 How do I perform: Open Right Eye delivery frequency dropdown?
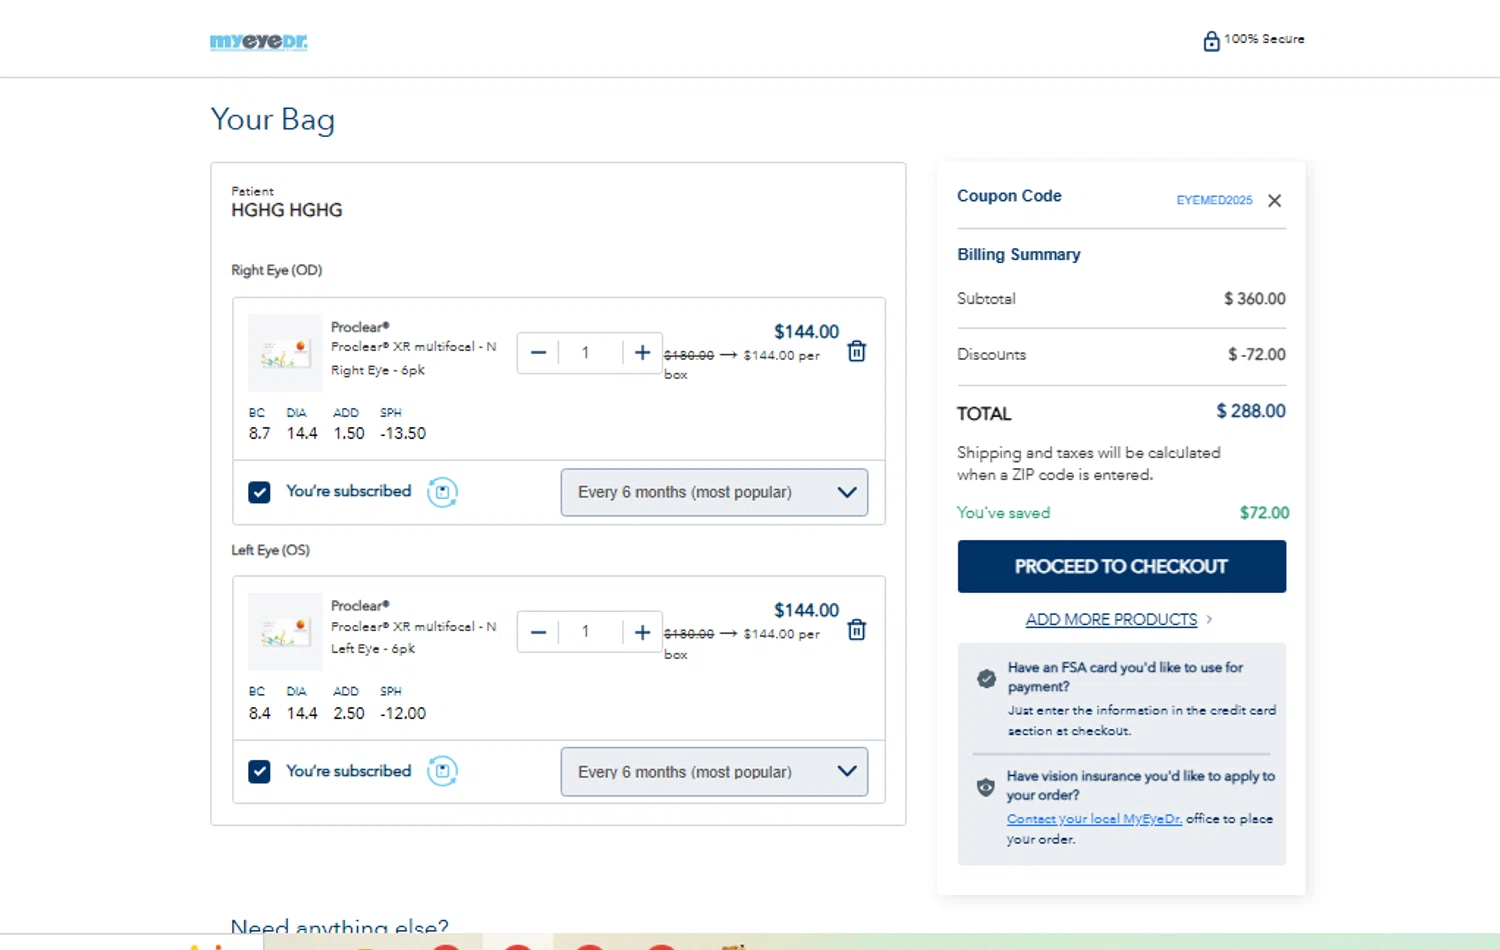click(714, 492)
